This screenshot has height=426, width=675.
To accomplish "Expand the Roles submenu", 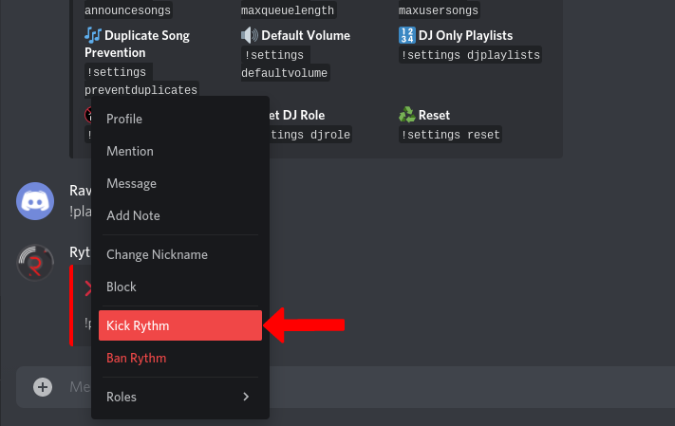I will (180, 397).
